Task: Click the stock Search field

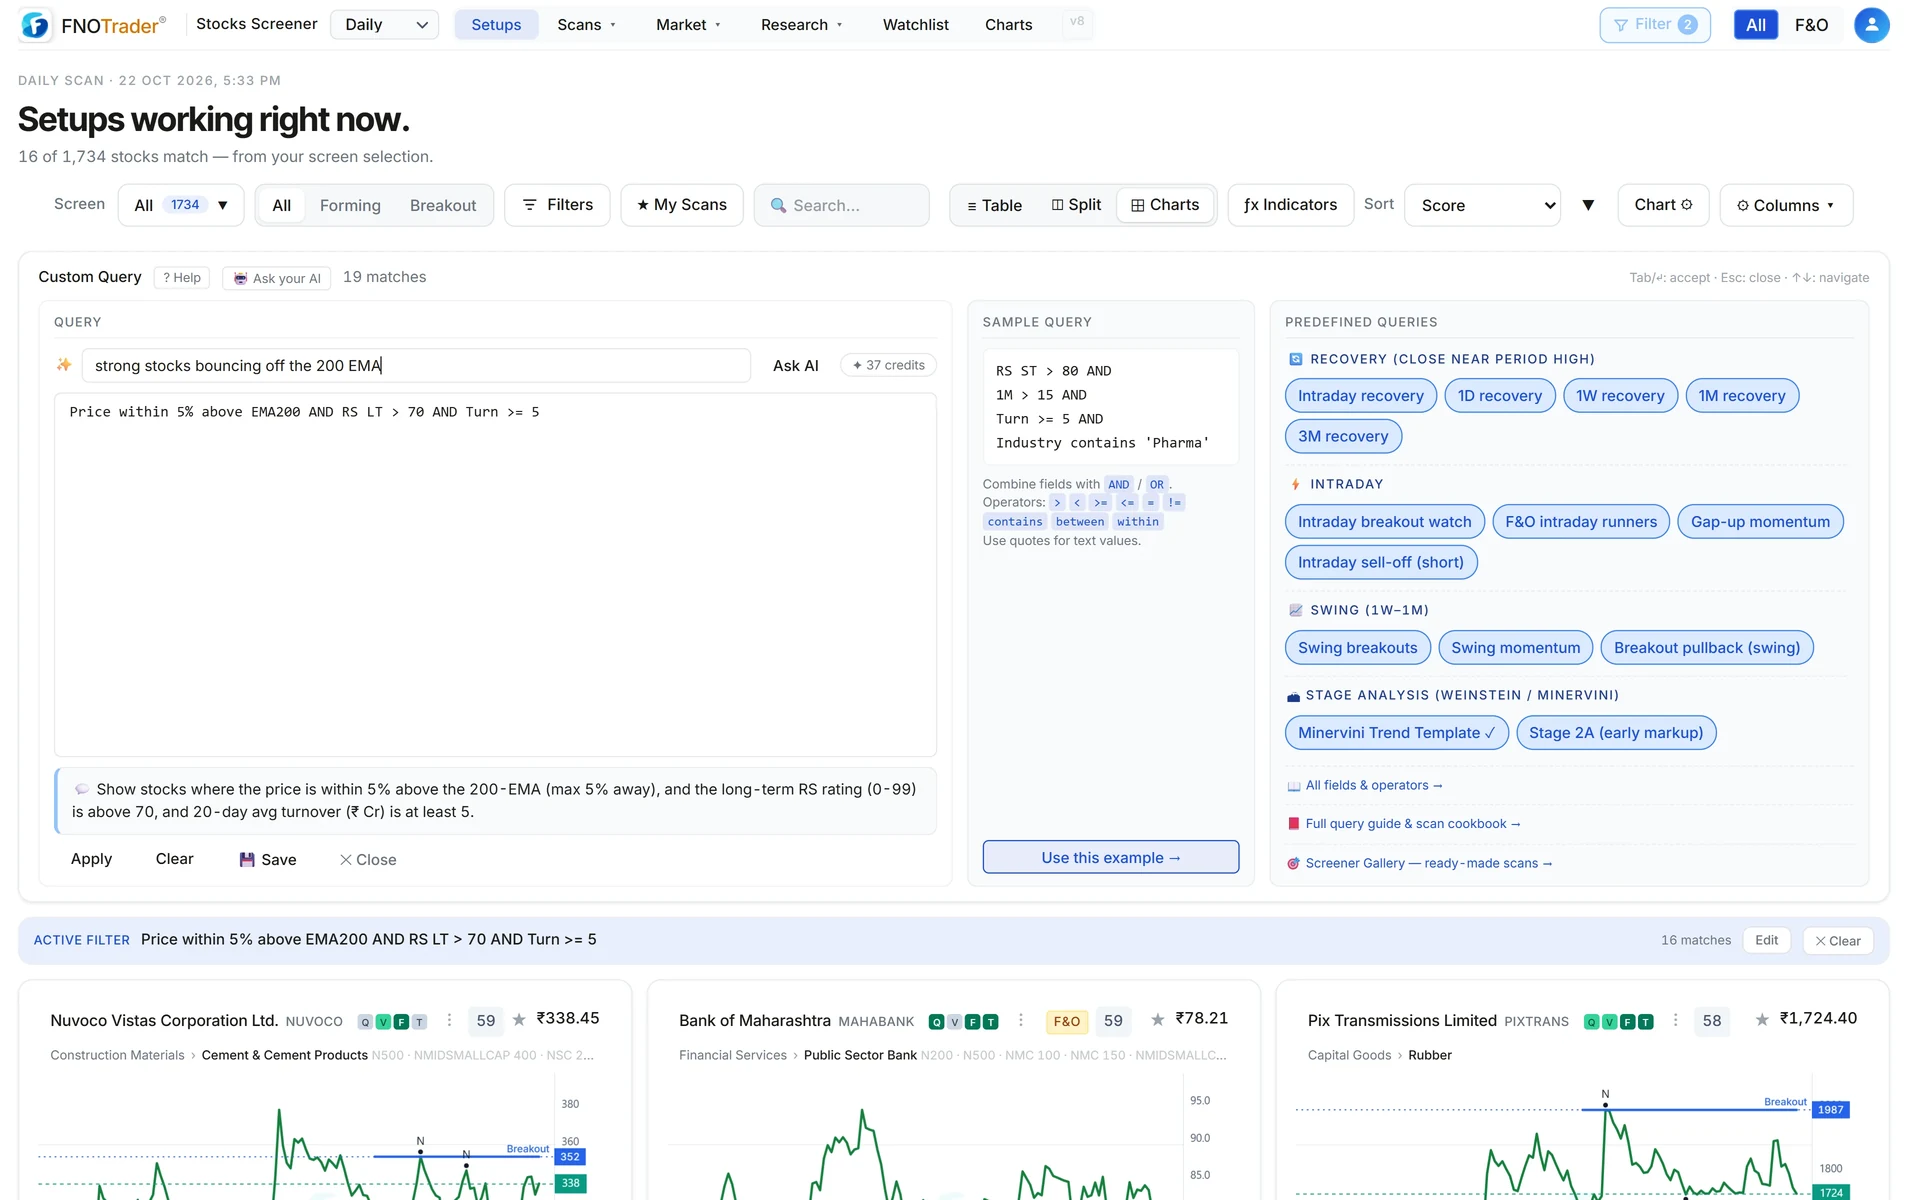Action: (841, 205)
